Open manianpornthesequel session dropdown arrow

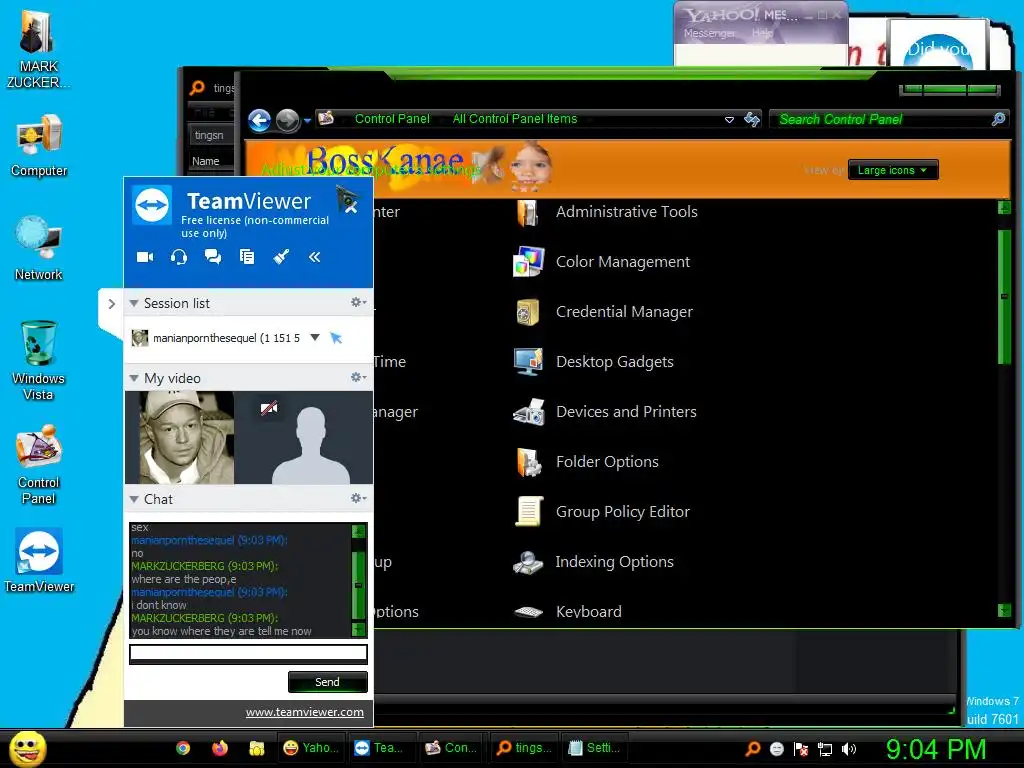(315, 338)
